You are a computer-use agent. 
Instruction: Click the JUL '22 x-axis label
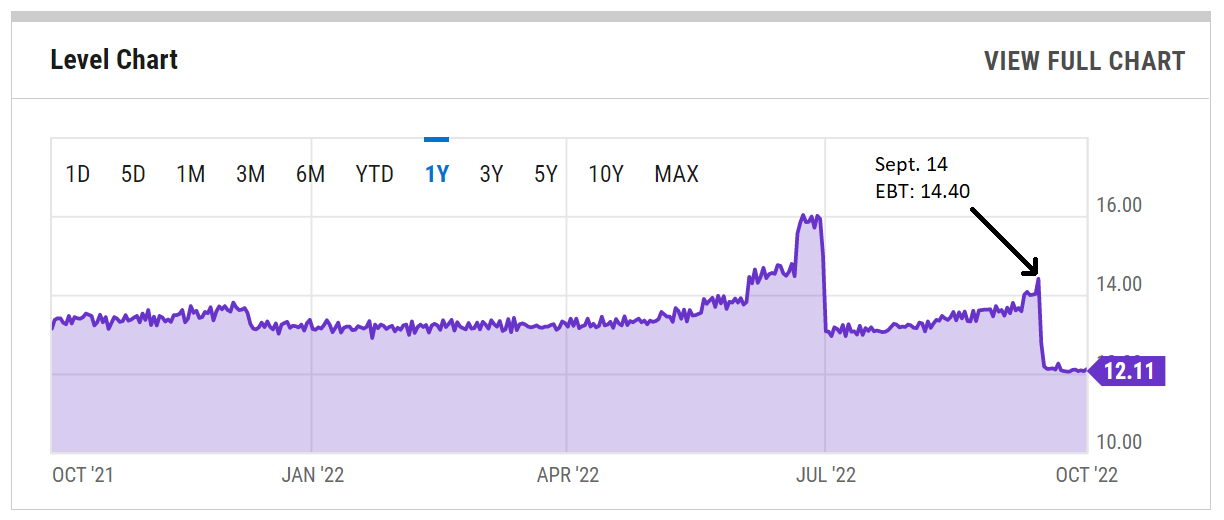[x=825, y=475]
